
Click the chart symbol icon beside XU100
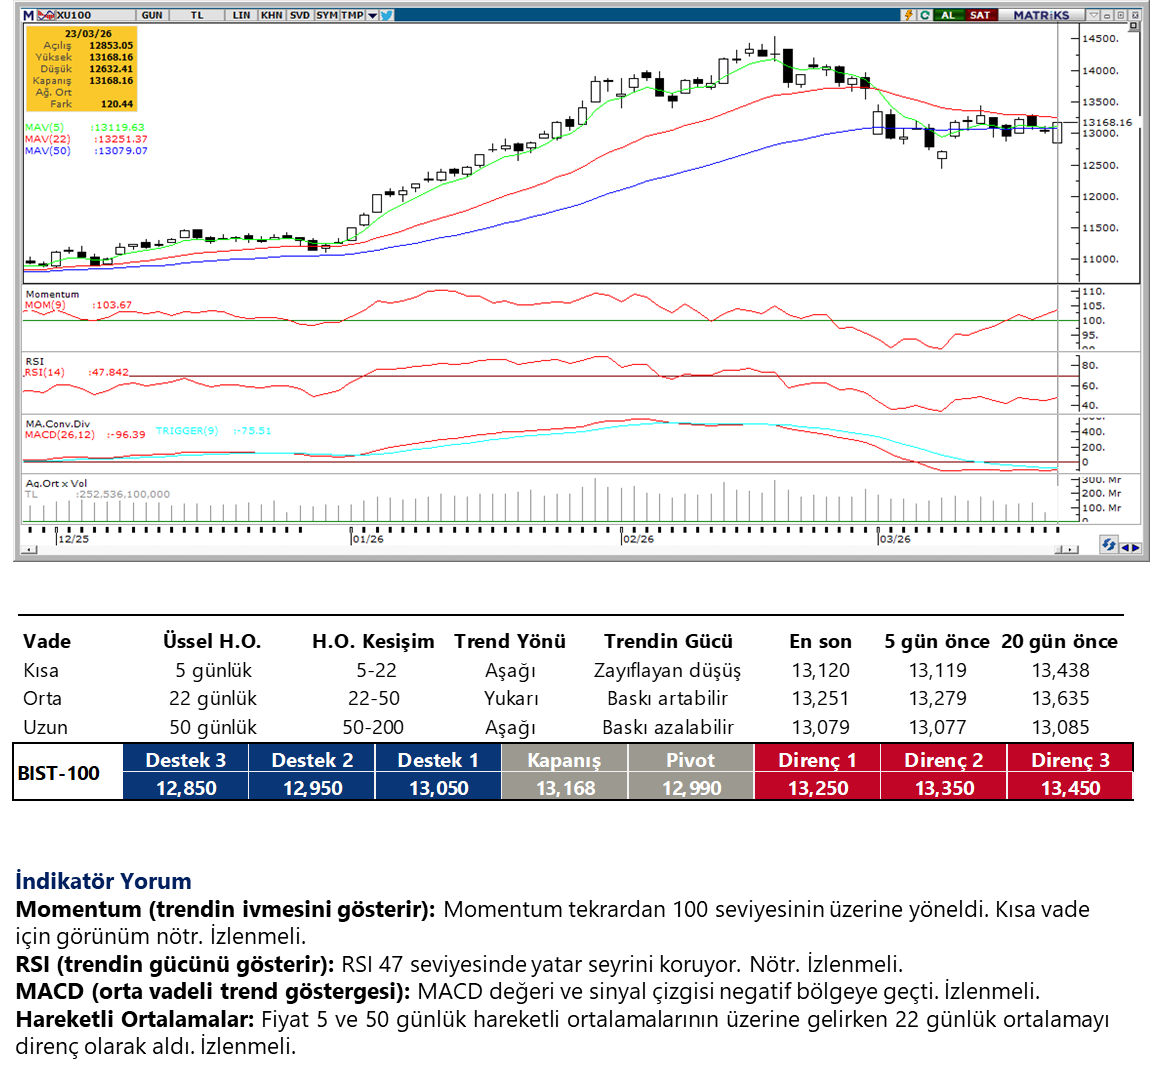[46, 15]
